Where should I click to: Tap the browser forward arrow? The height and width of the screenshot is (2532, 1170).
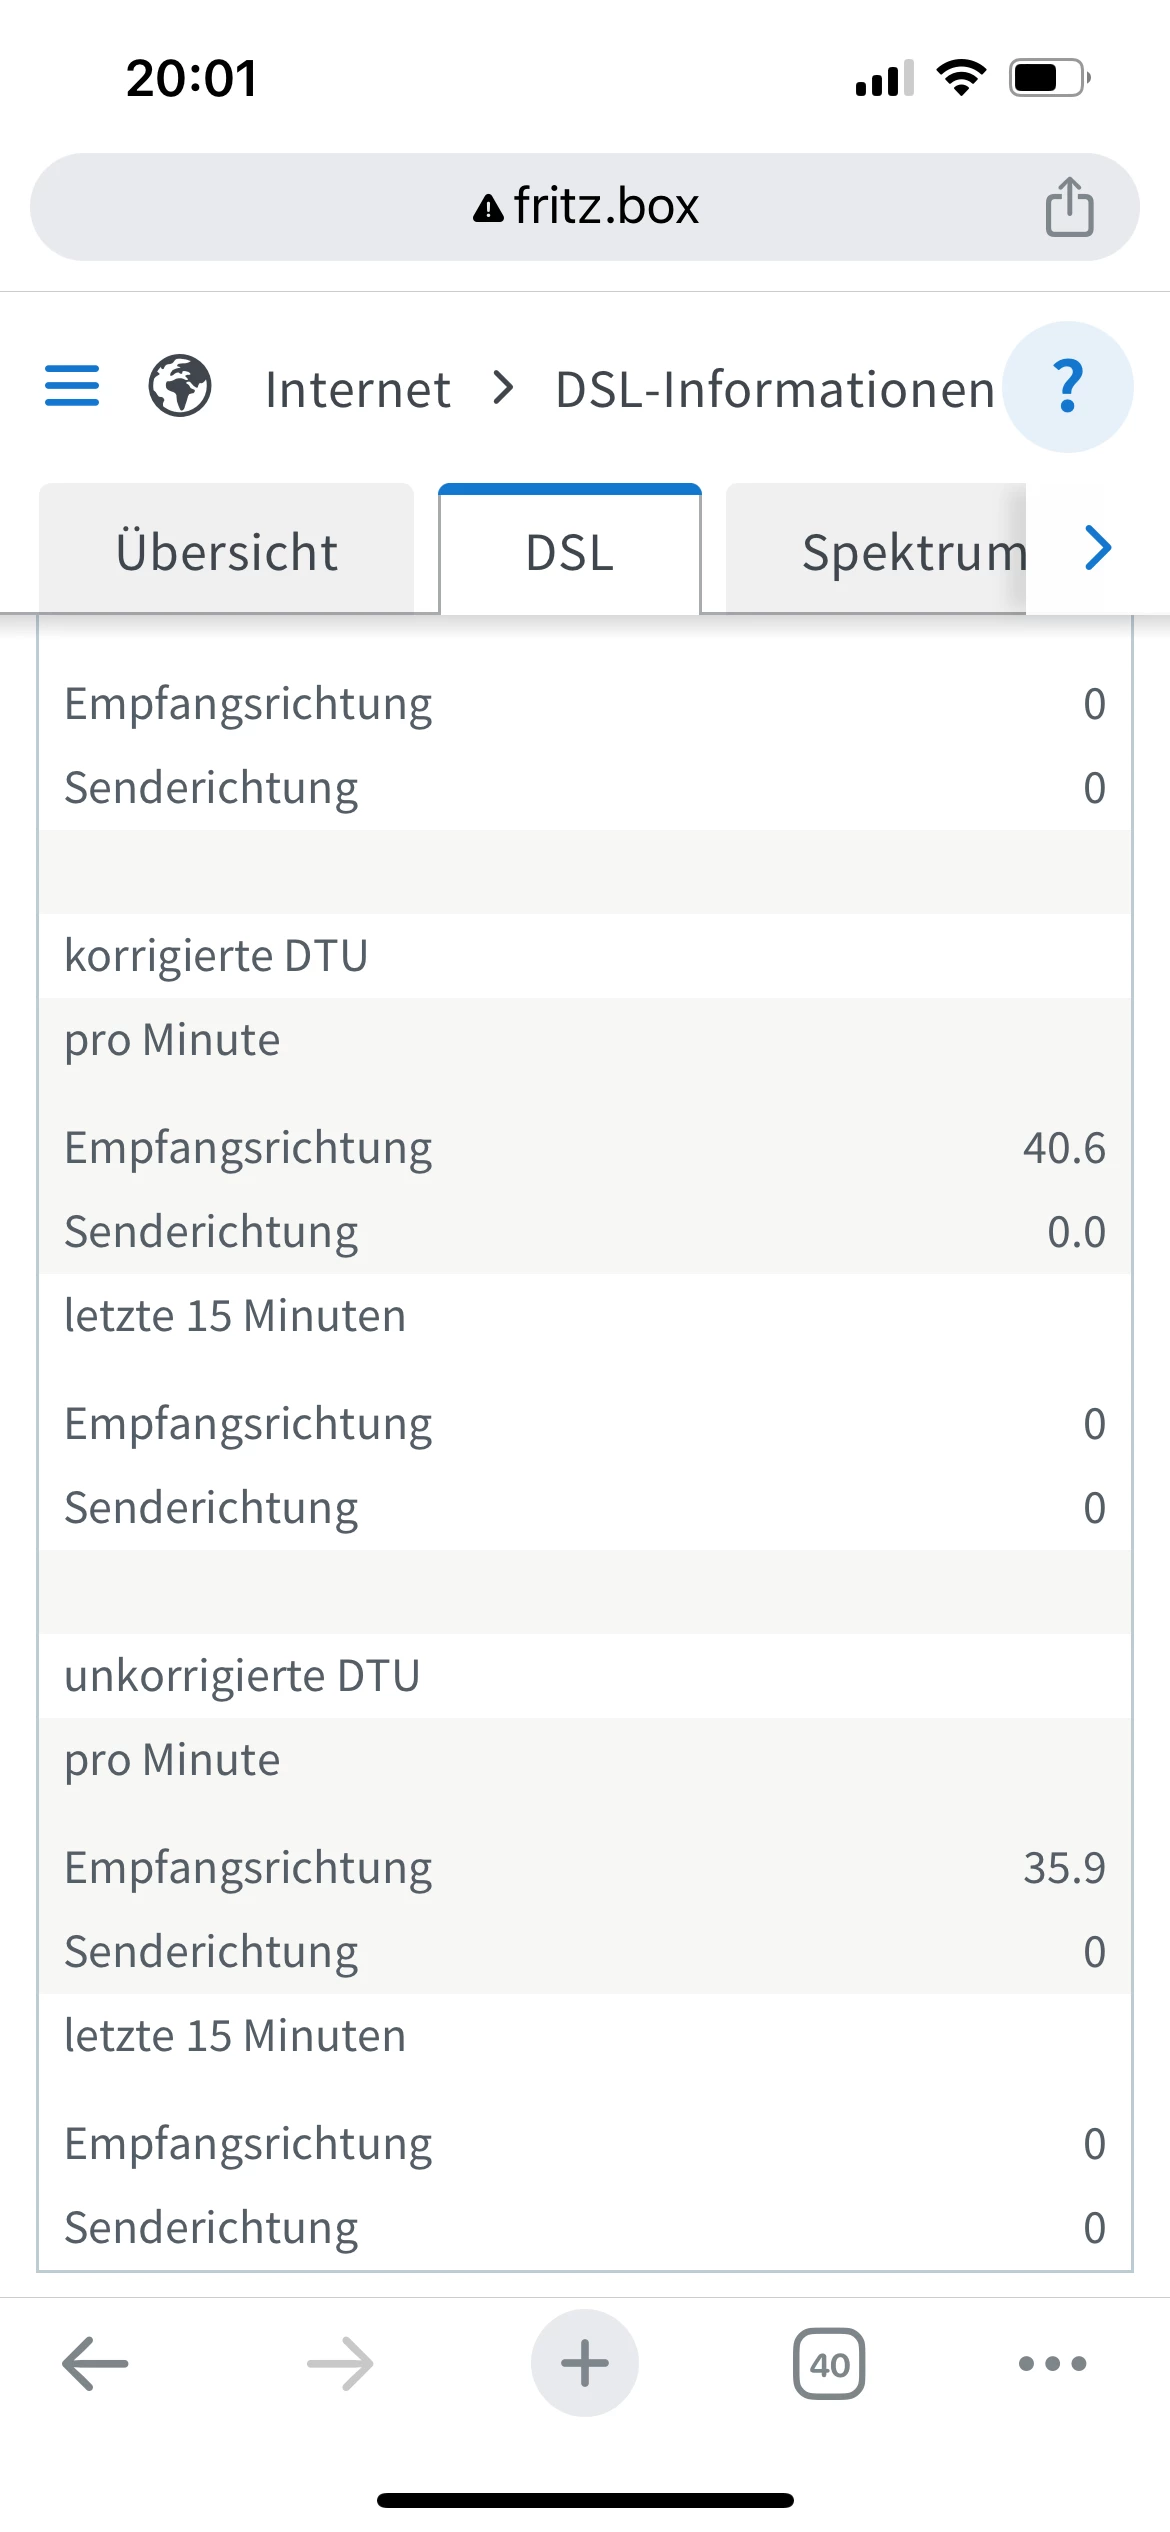click(340, 2363)
